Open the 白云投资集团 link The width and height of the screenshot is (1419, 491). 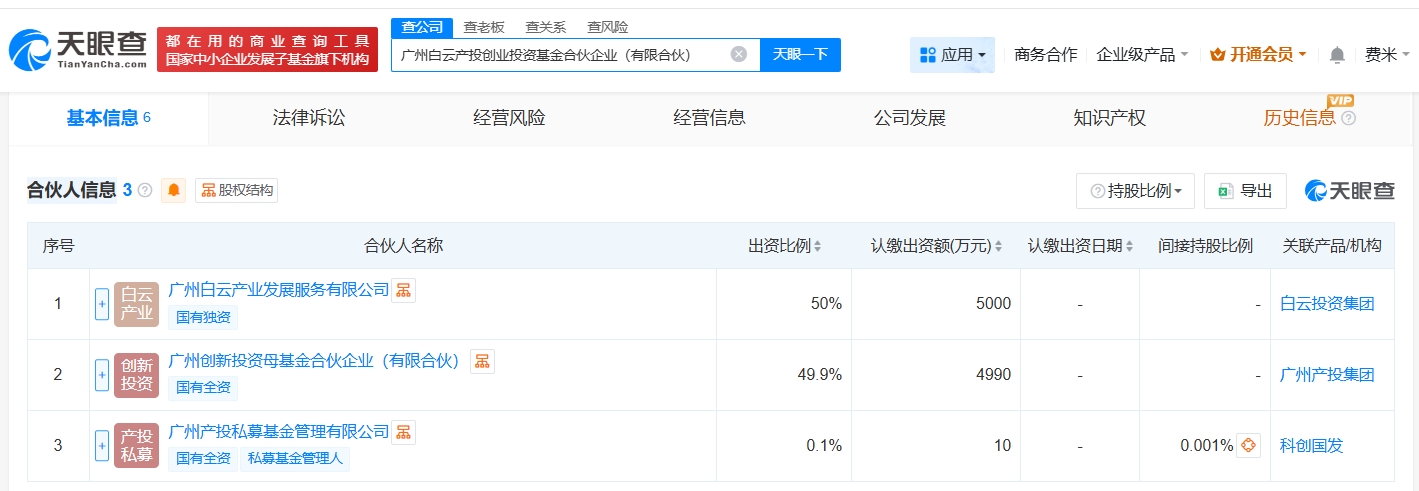click(x=1327, y=304)
